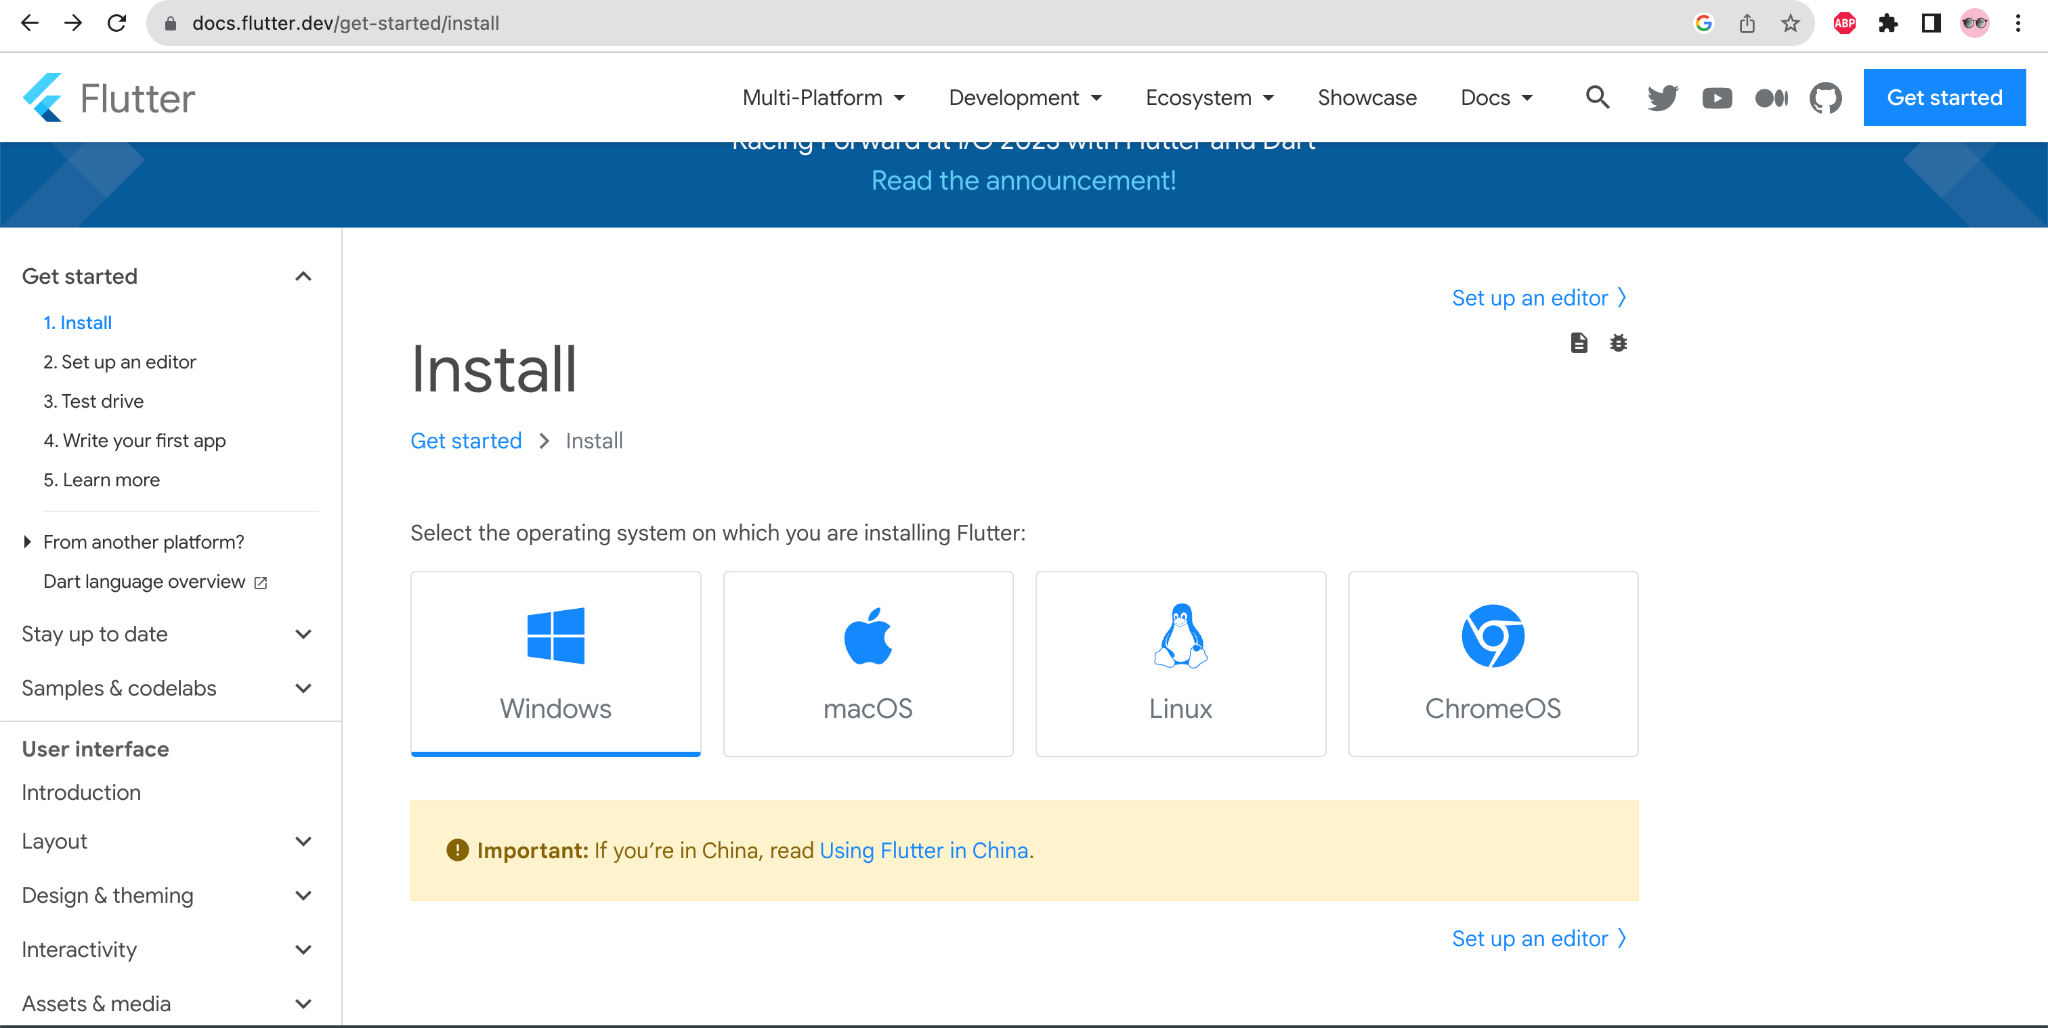
Task: Open Flutter's GitHub repository icon
Action: point(1825,98)
